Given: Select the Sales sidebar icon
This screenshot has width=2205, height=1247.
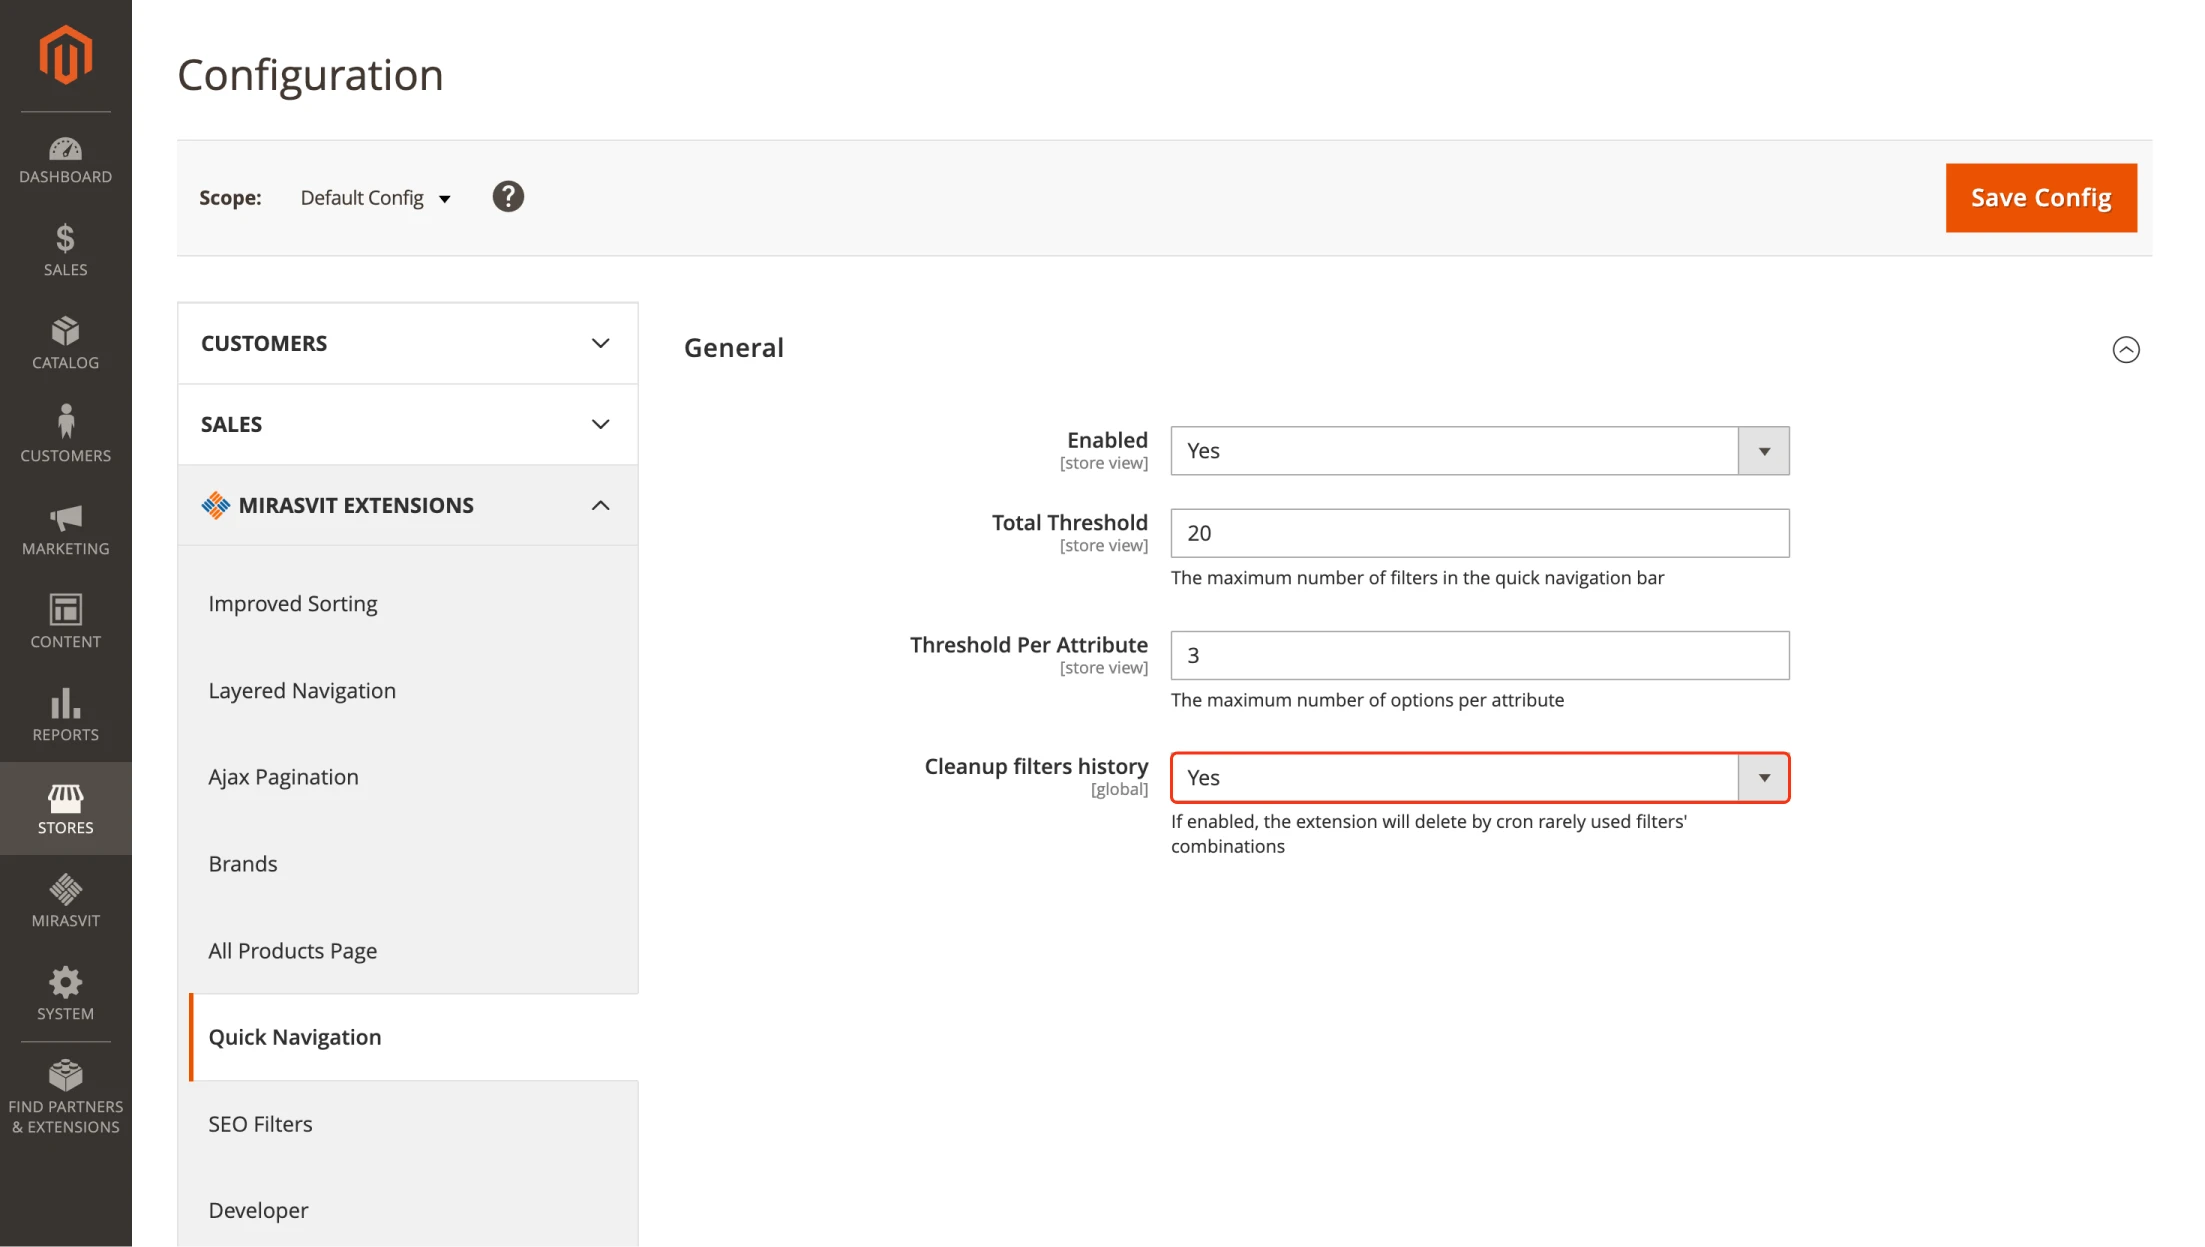Looking at the screenshot, I should click(64, 248).
